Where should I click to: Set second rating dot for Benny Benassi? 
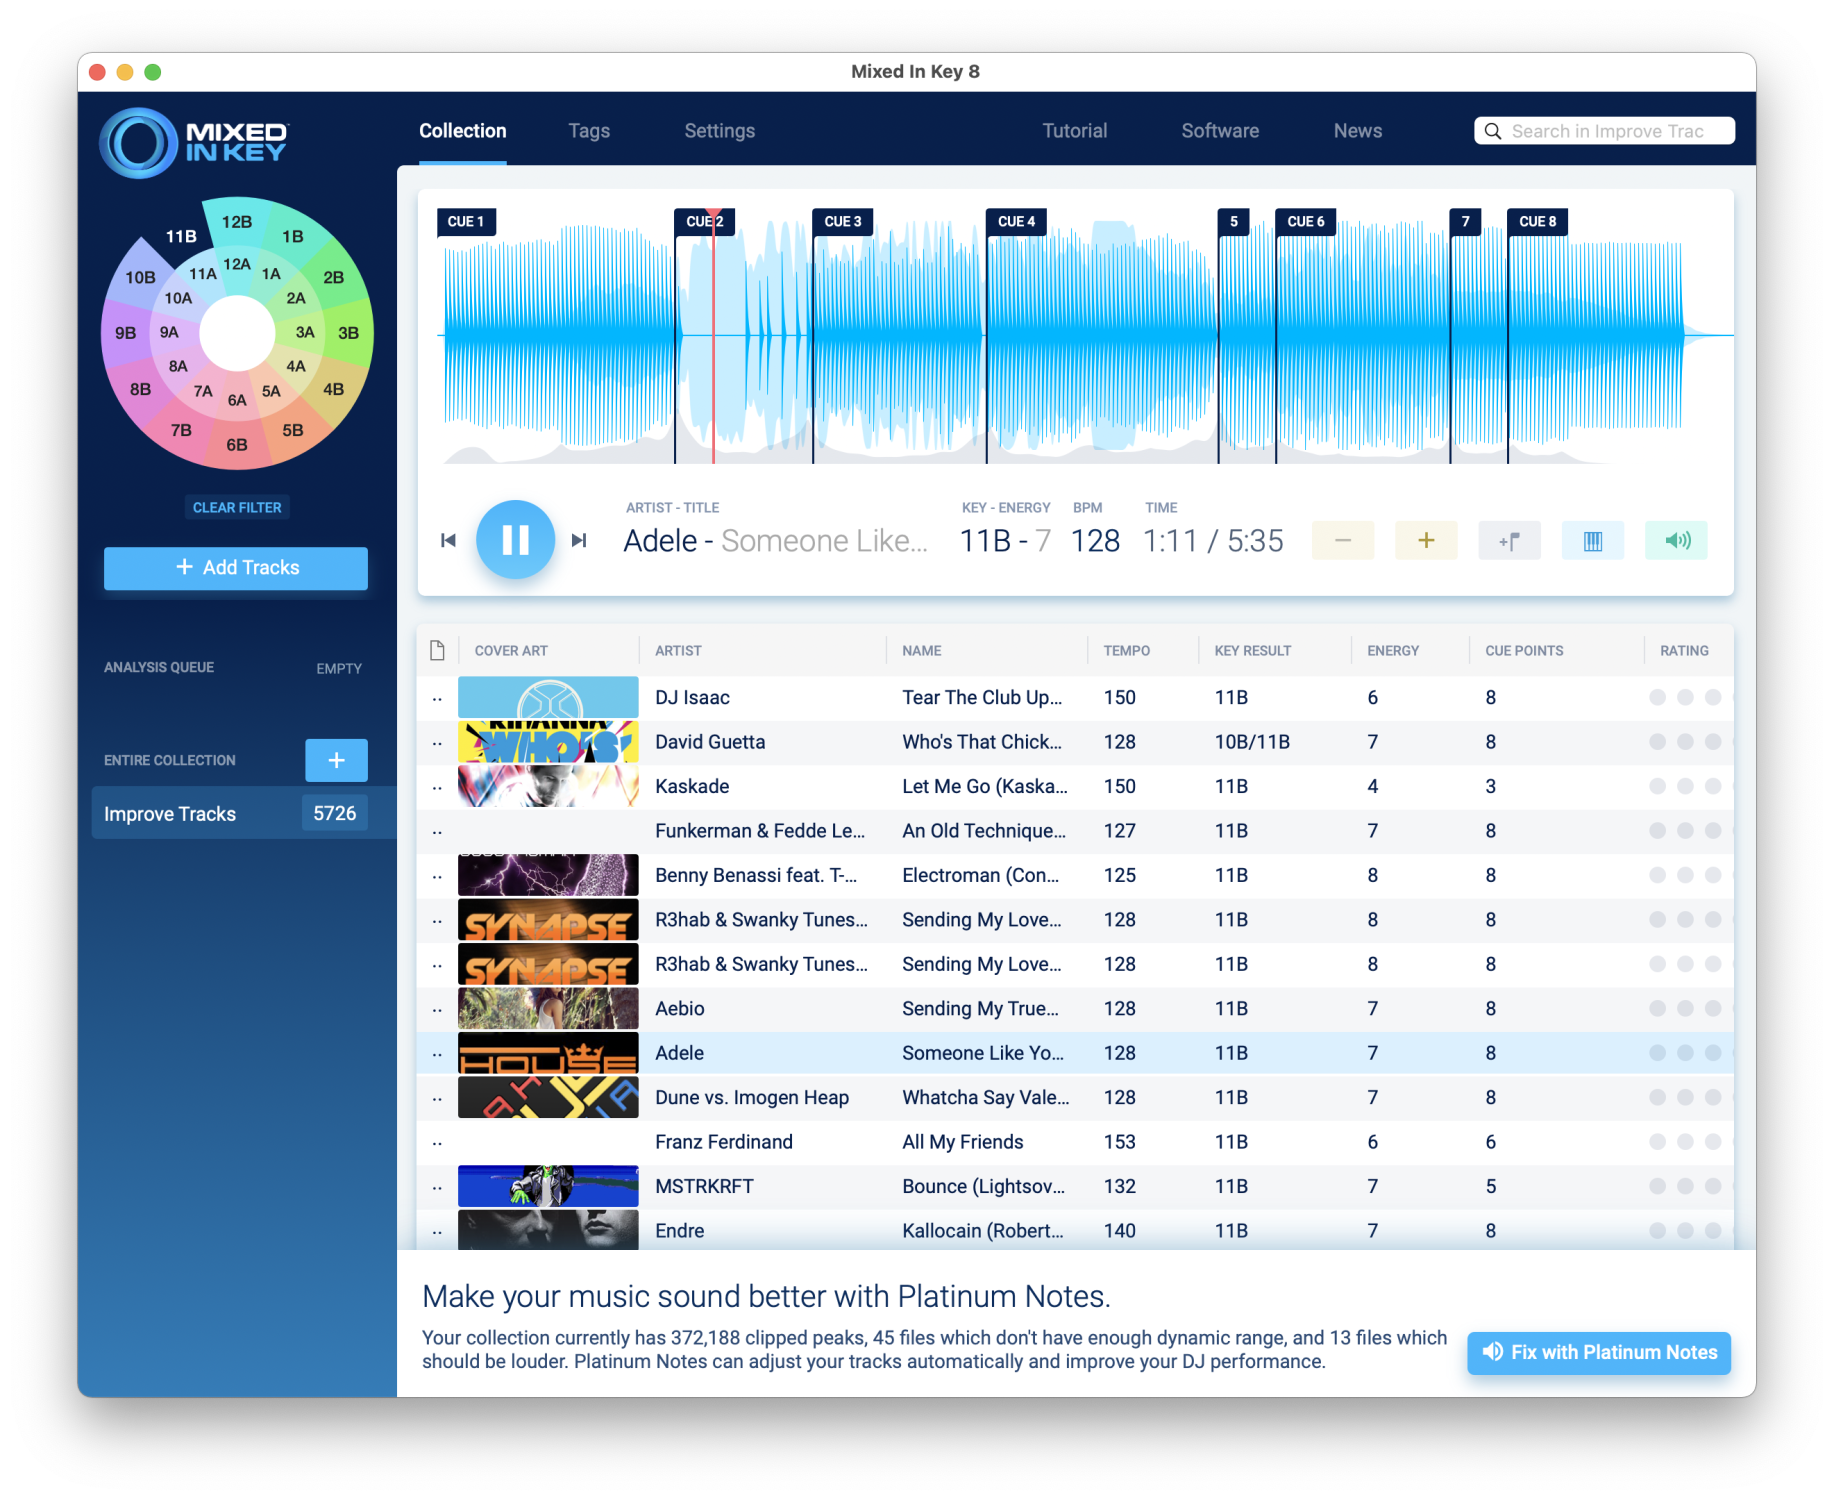coord(1685,875)
